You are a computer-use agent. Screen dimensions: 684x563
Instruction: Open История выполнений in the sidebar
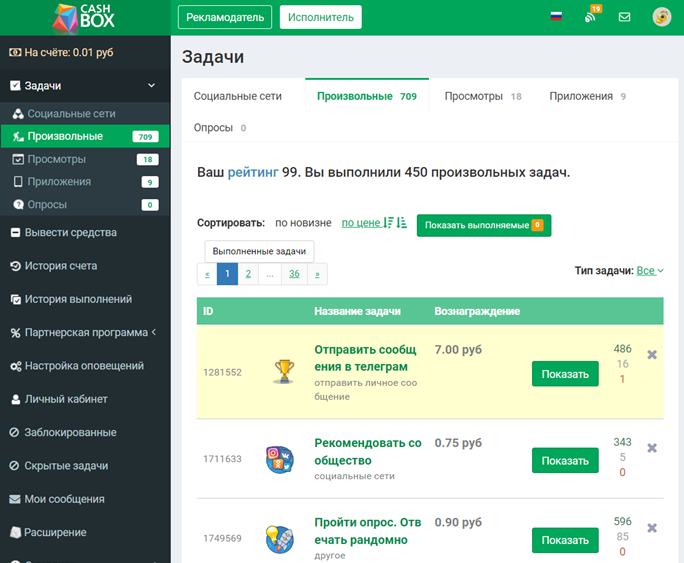coord(85,299)
